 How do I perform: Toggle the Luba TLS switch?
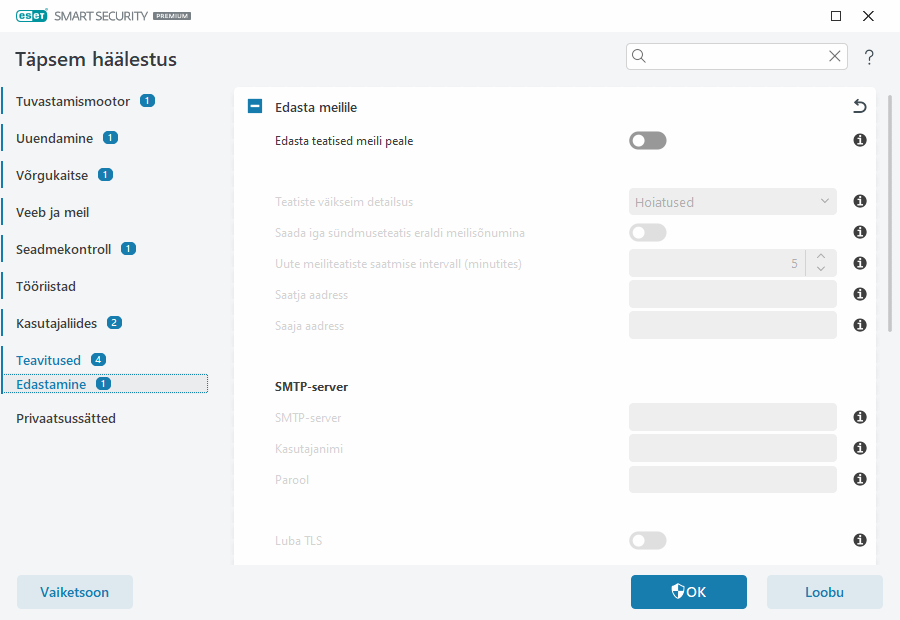[x=647, y=541]
